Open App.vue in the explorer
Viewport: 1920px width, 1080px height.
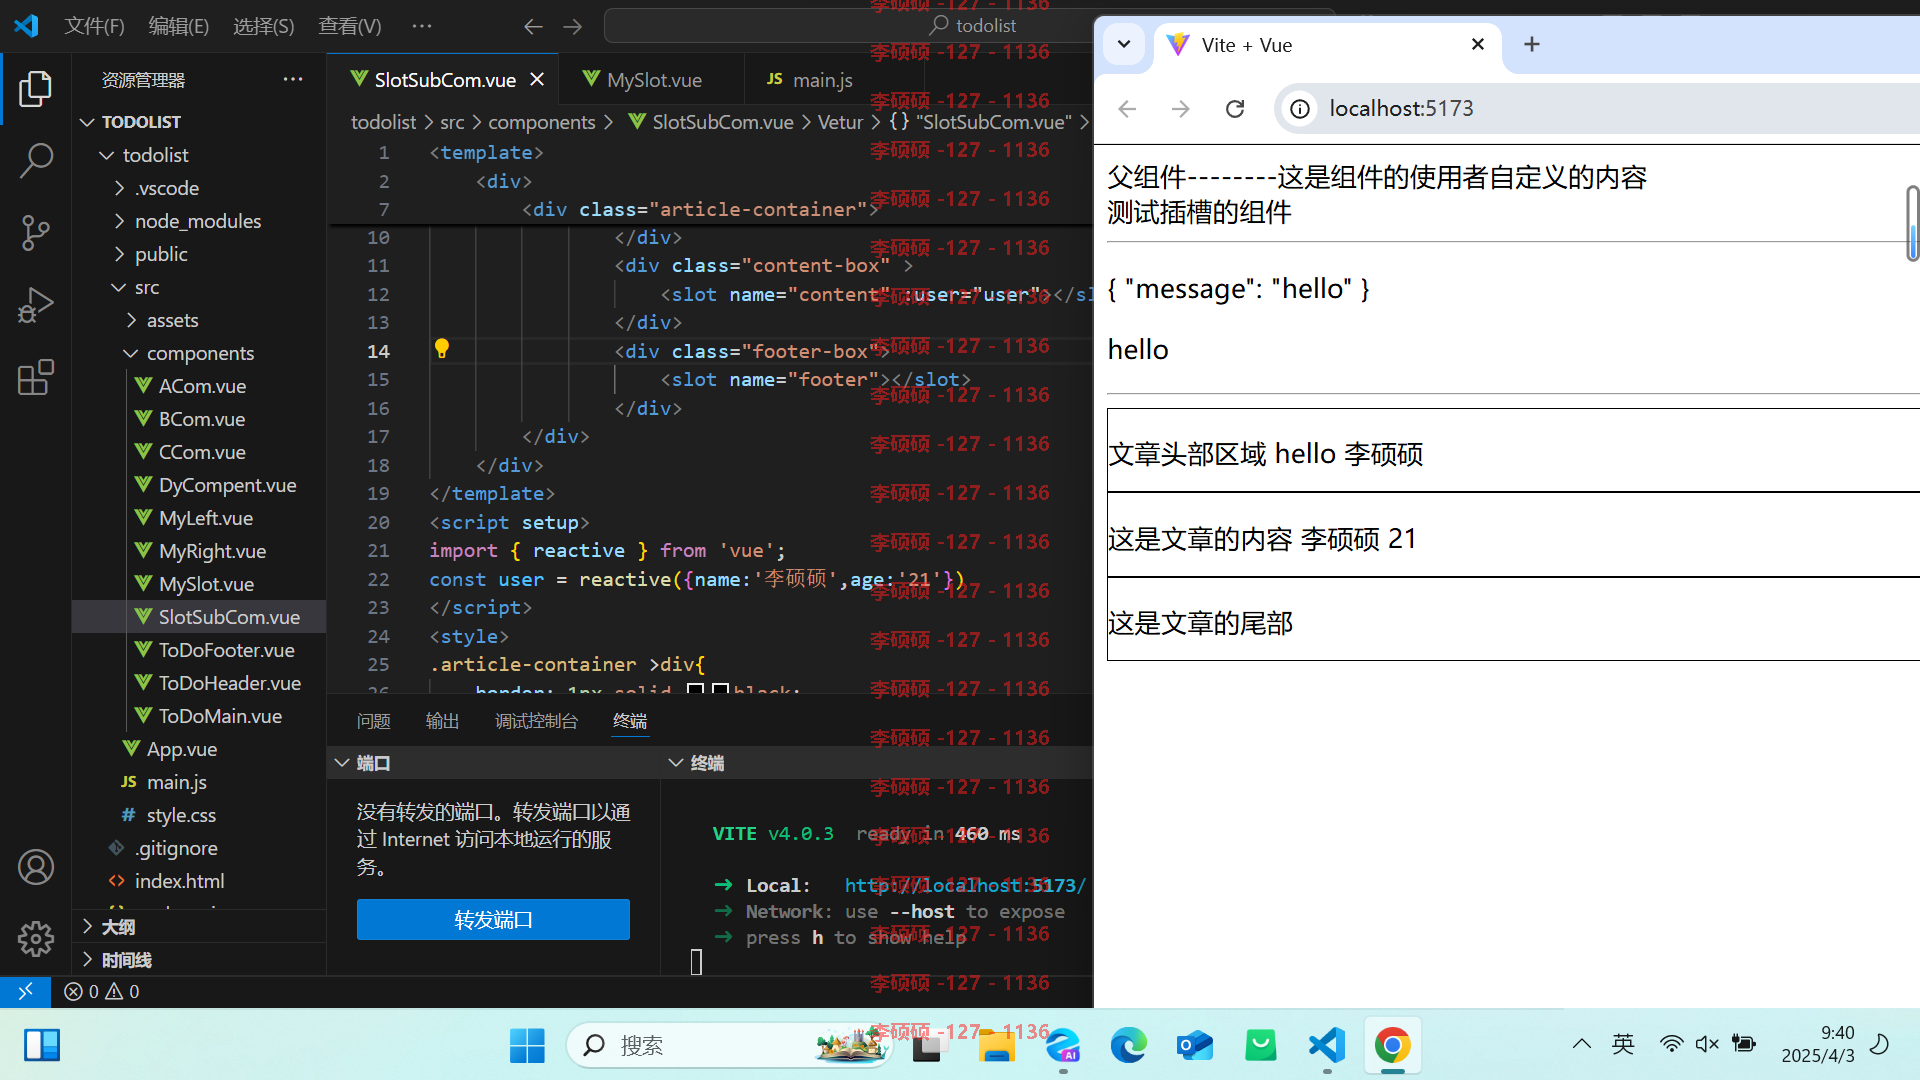[182, 749]
